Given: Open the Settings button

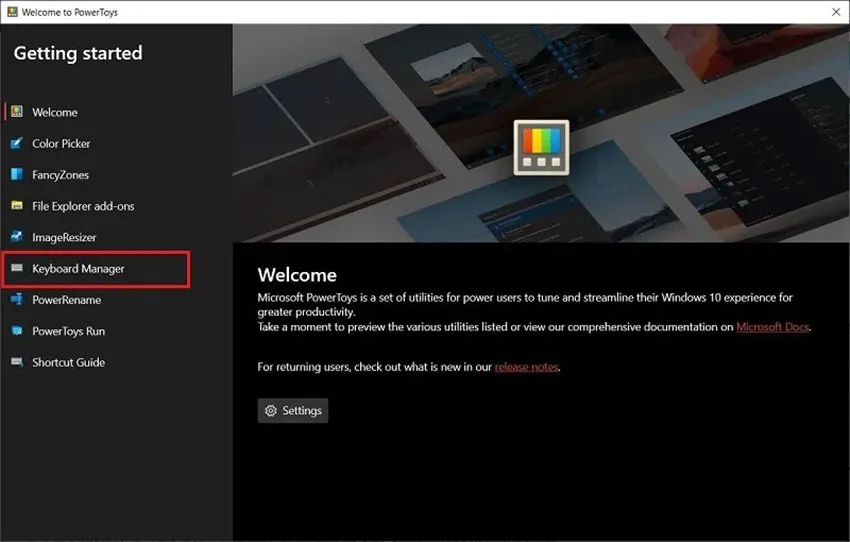Looking at the screenshot, I should click(293, 411).
